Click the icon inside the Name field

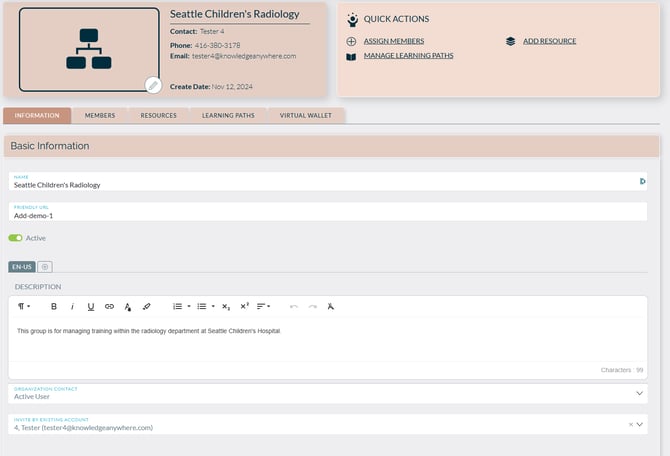(x=642, y=181)
